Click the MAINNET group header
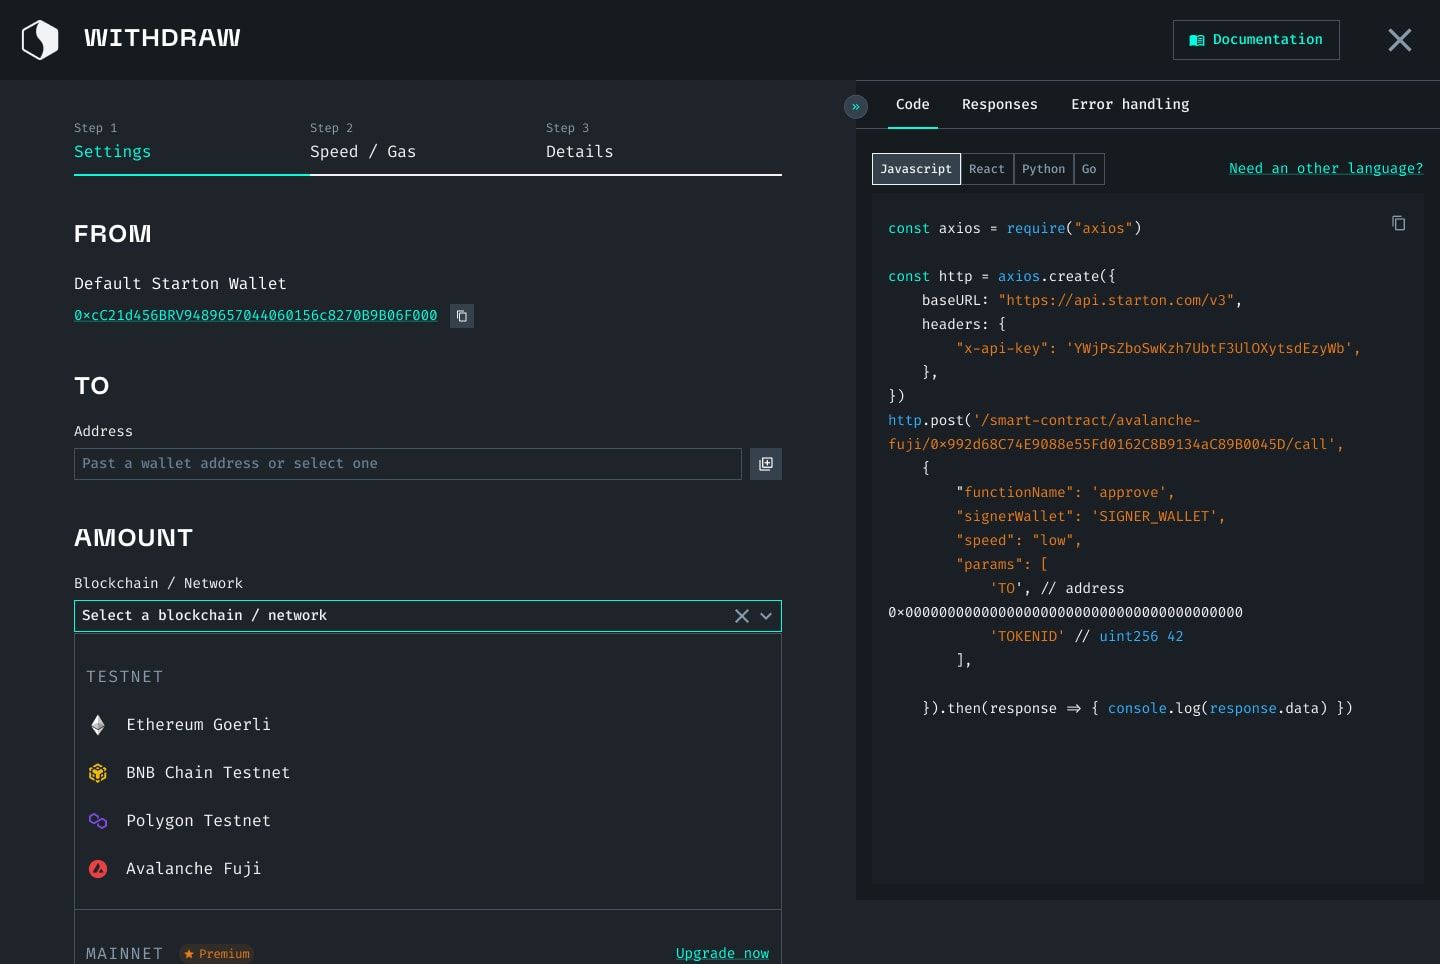The height and width of the screenshot is (964, 1440). [x=124, y=954]
